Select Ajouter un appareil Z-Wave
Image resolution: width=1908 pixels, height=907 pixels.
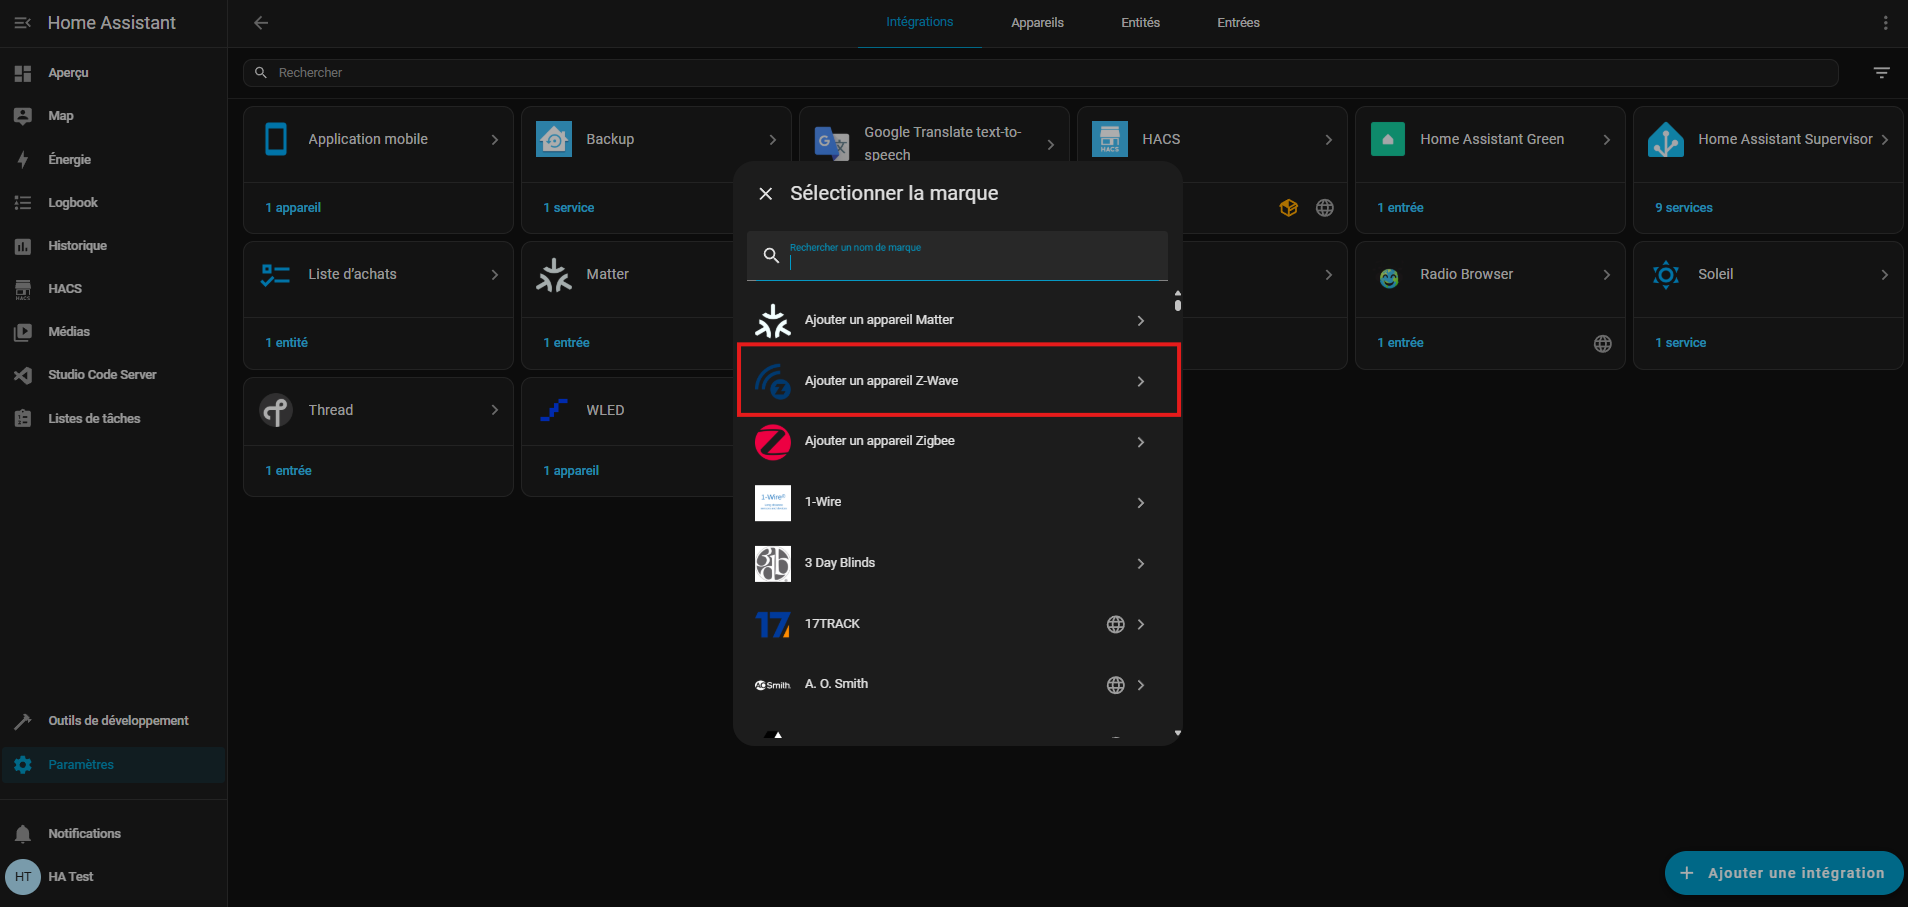957,381
